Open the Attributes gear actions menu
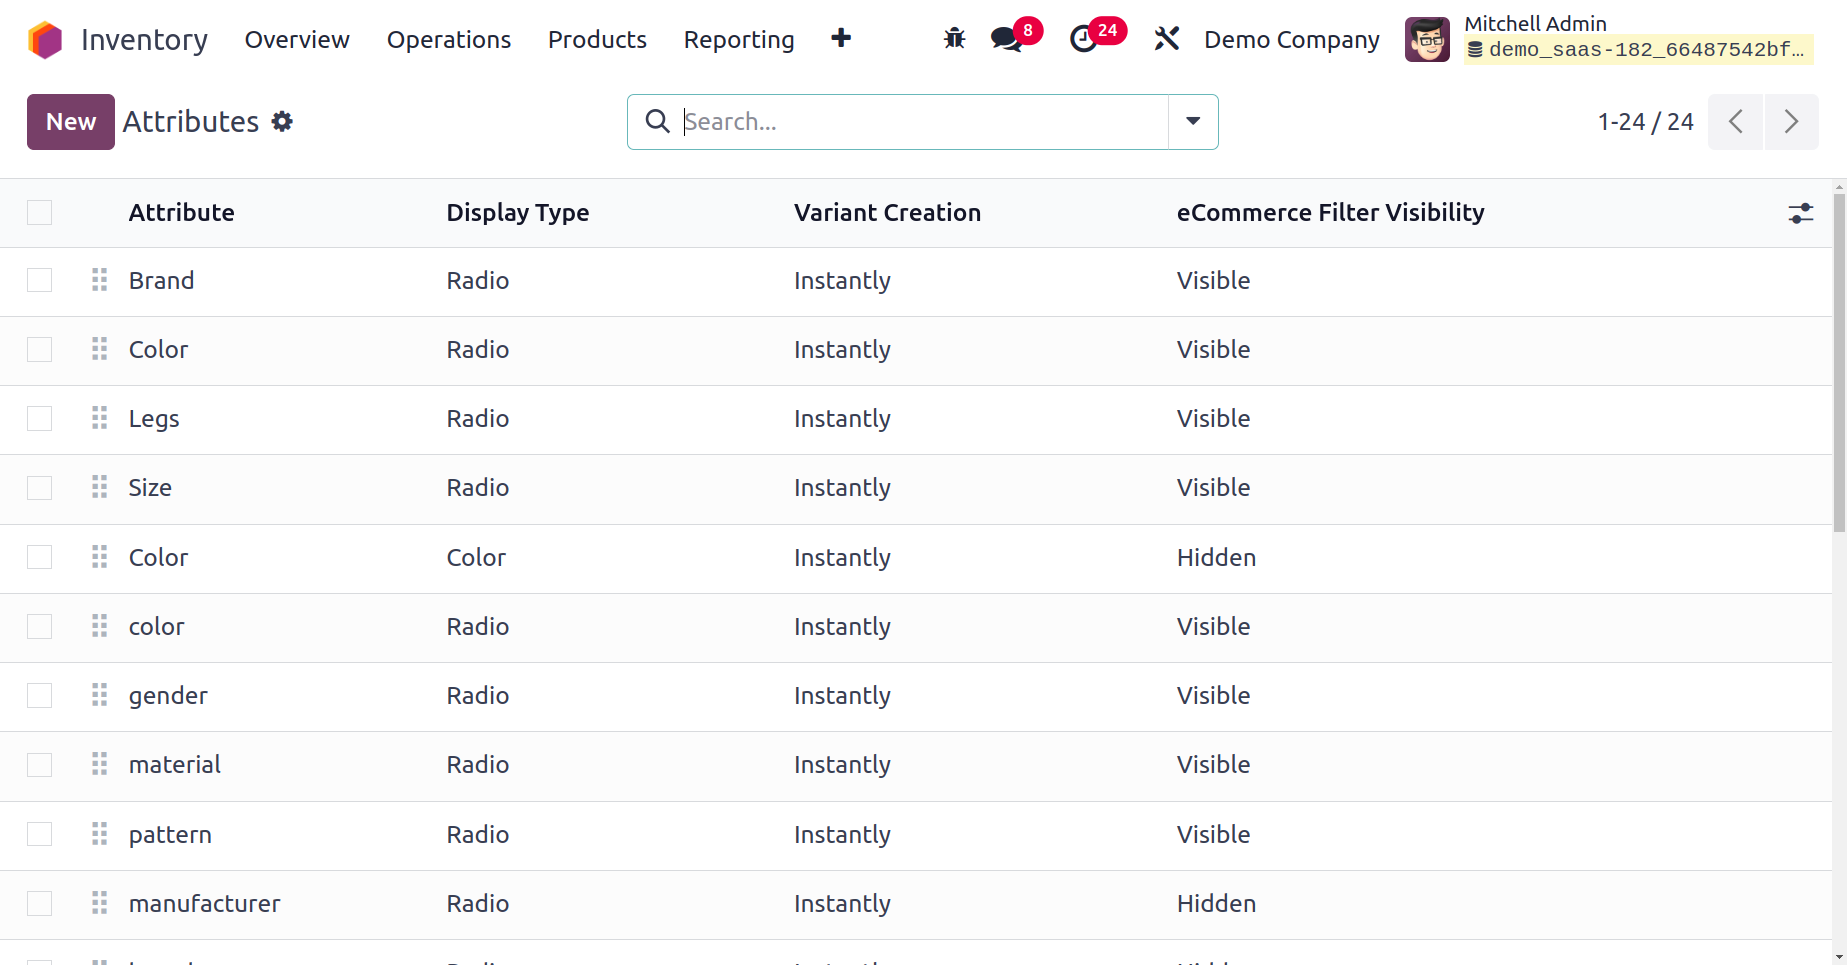 (283, 122)
